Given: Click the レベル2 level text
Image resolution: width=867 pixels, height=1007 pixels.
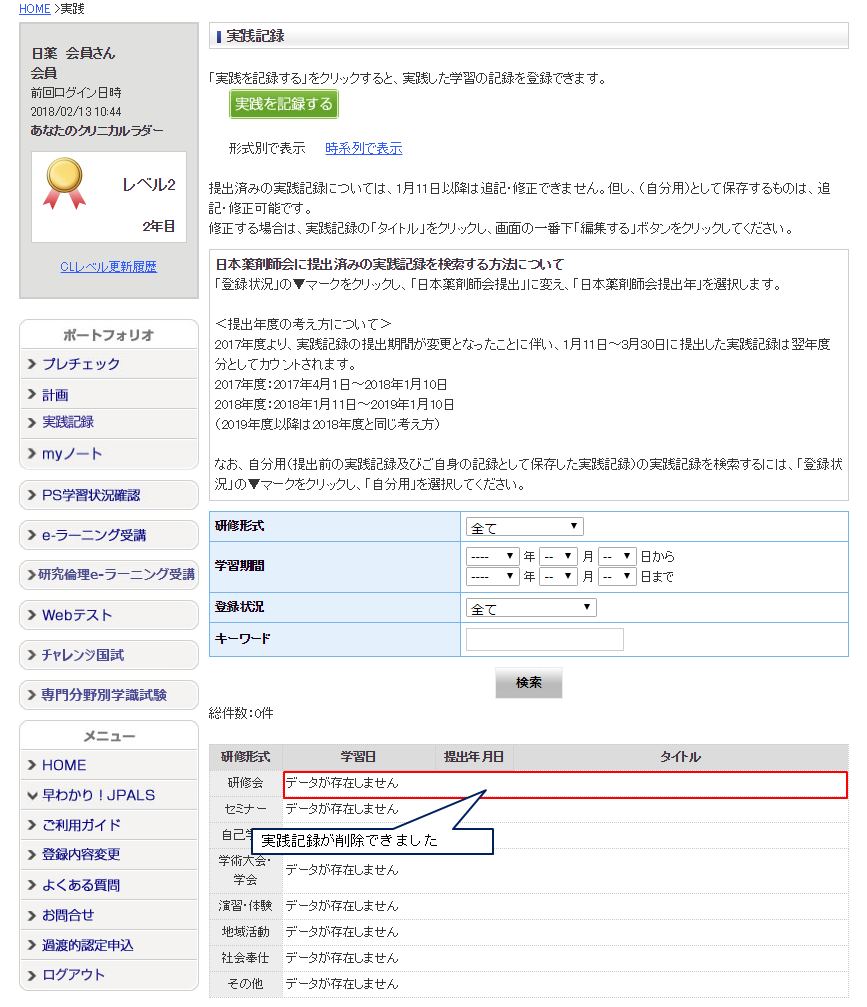Looking at the screenshot, I should [x=148, y=185].
